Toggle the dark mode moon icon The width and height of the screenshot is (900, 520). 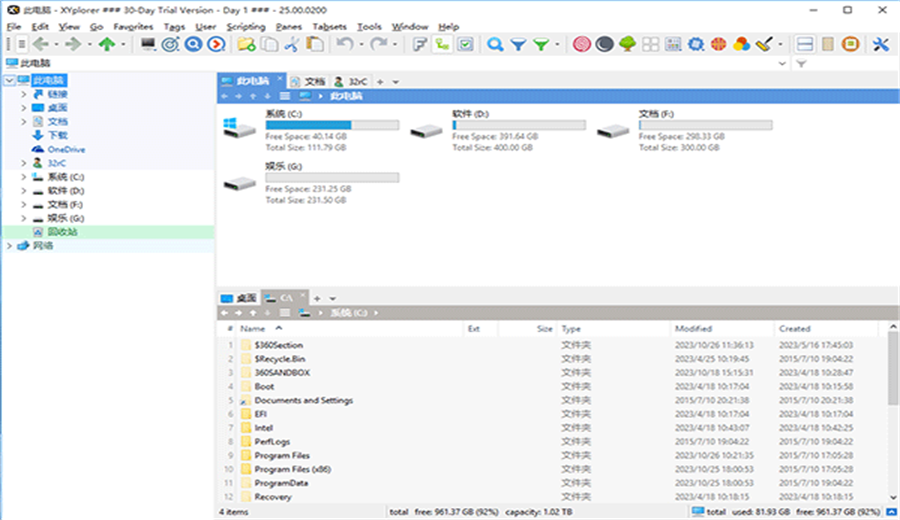604,44
